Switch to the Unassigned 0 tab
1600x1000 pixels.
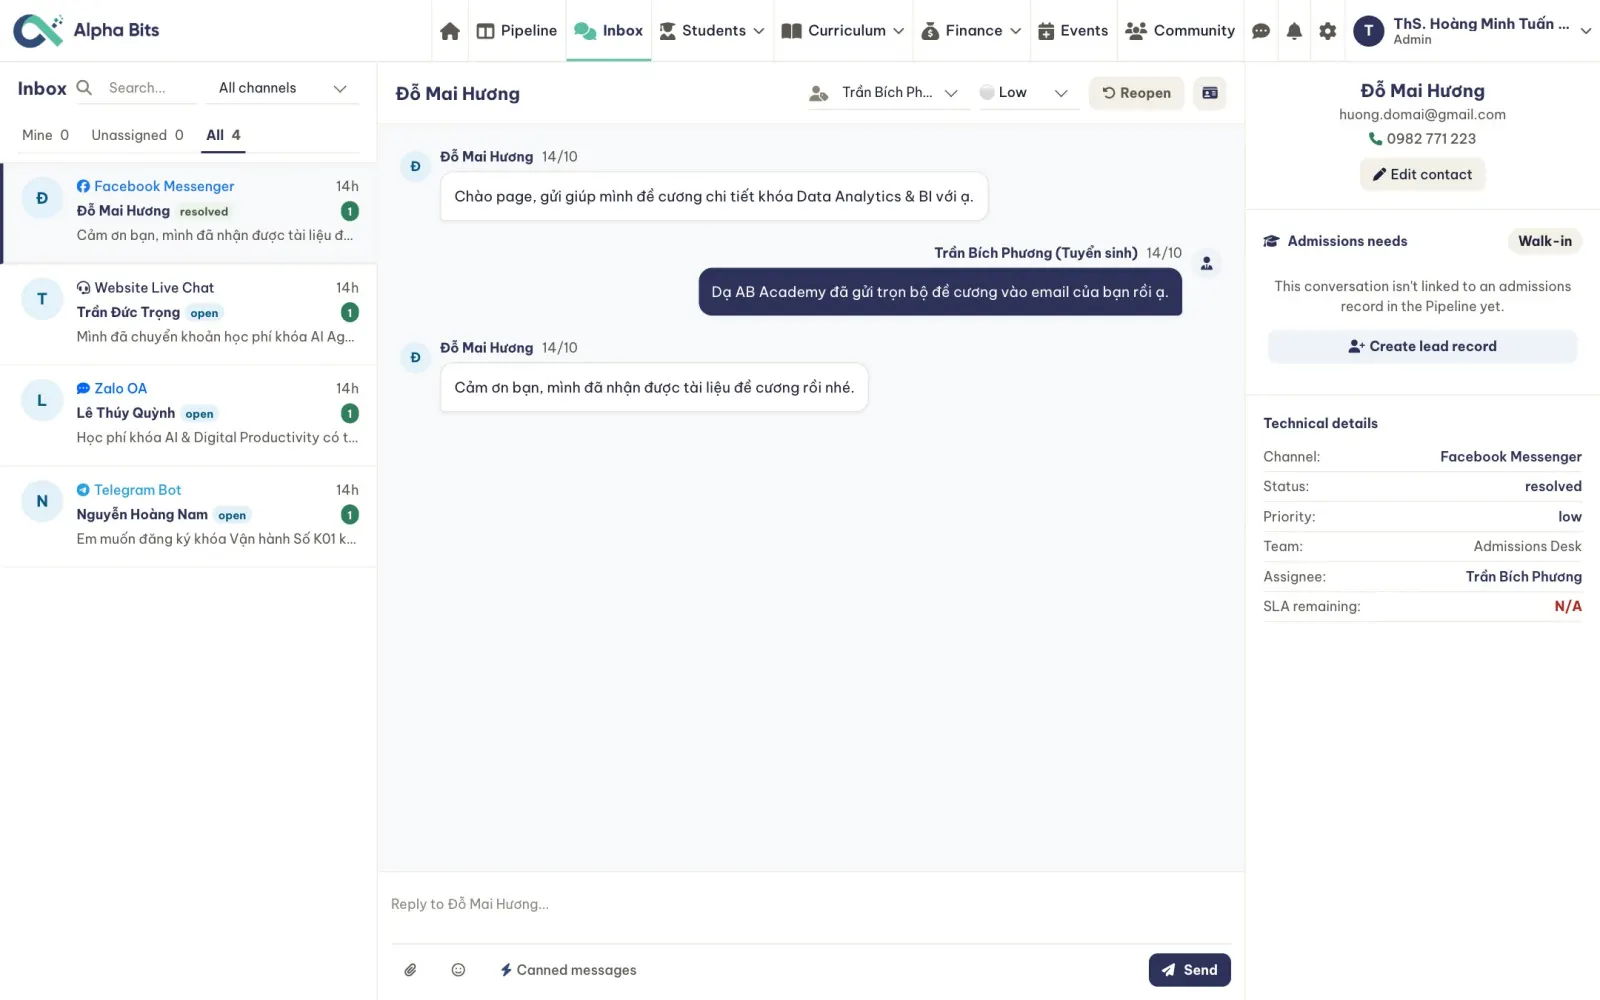[x=137, y=135]
